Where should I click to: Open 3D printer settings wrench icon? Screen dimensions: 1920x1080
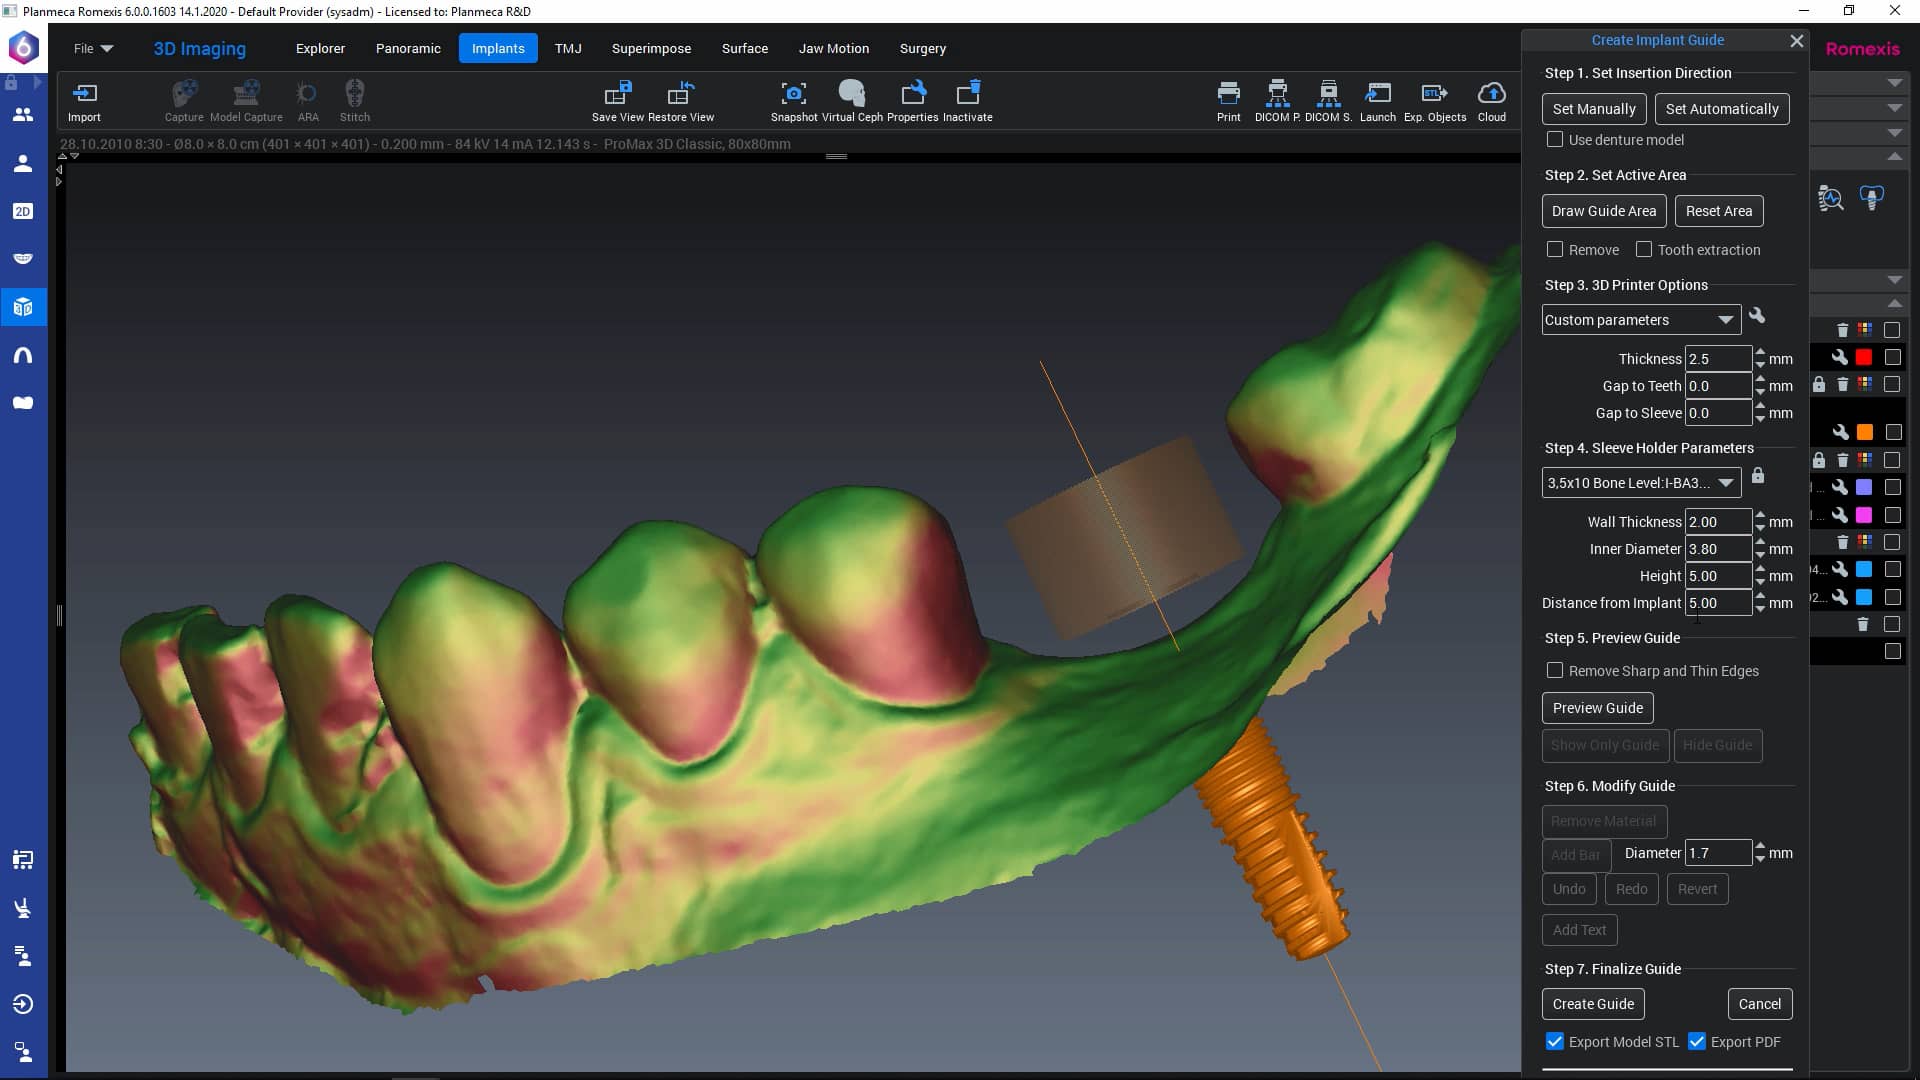click(1757, 316)
